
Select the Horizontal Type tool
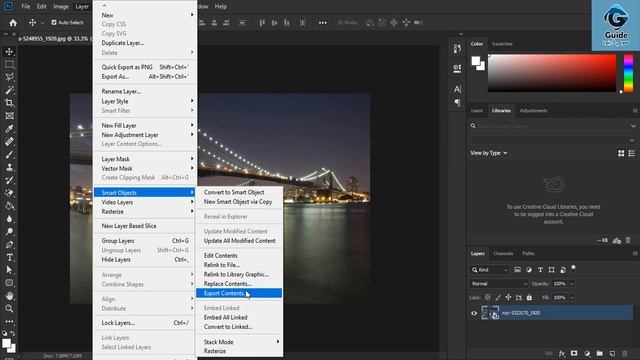point(9,257)
